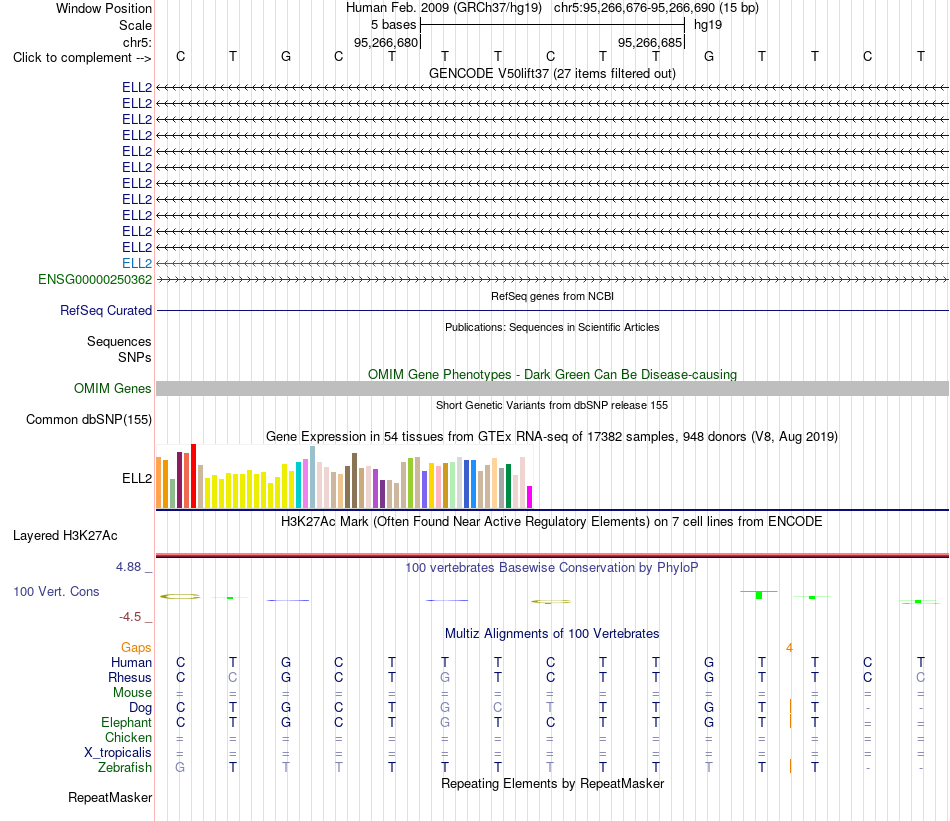Select the grey OMIM Genes item bar

coord(552,388)
